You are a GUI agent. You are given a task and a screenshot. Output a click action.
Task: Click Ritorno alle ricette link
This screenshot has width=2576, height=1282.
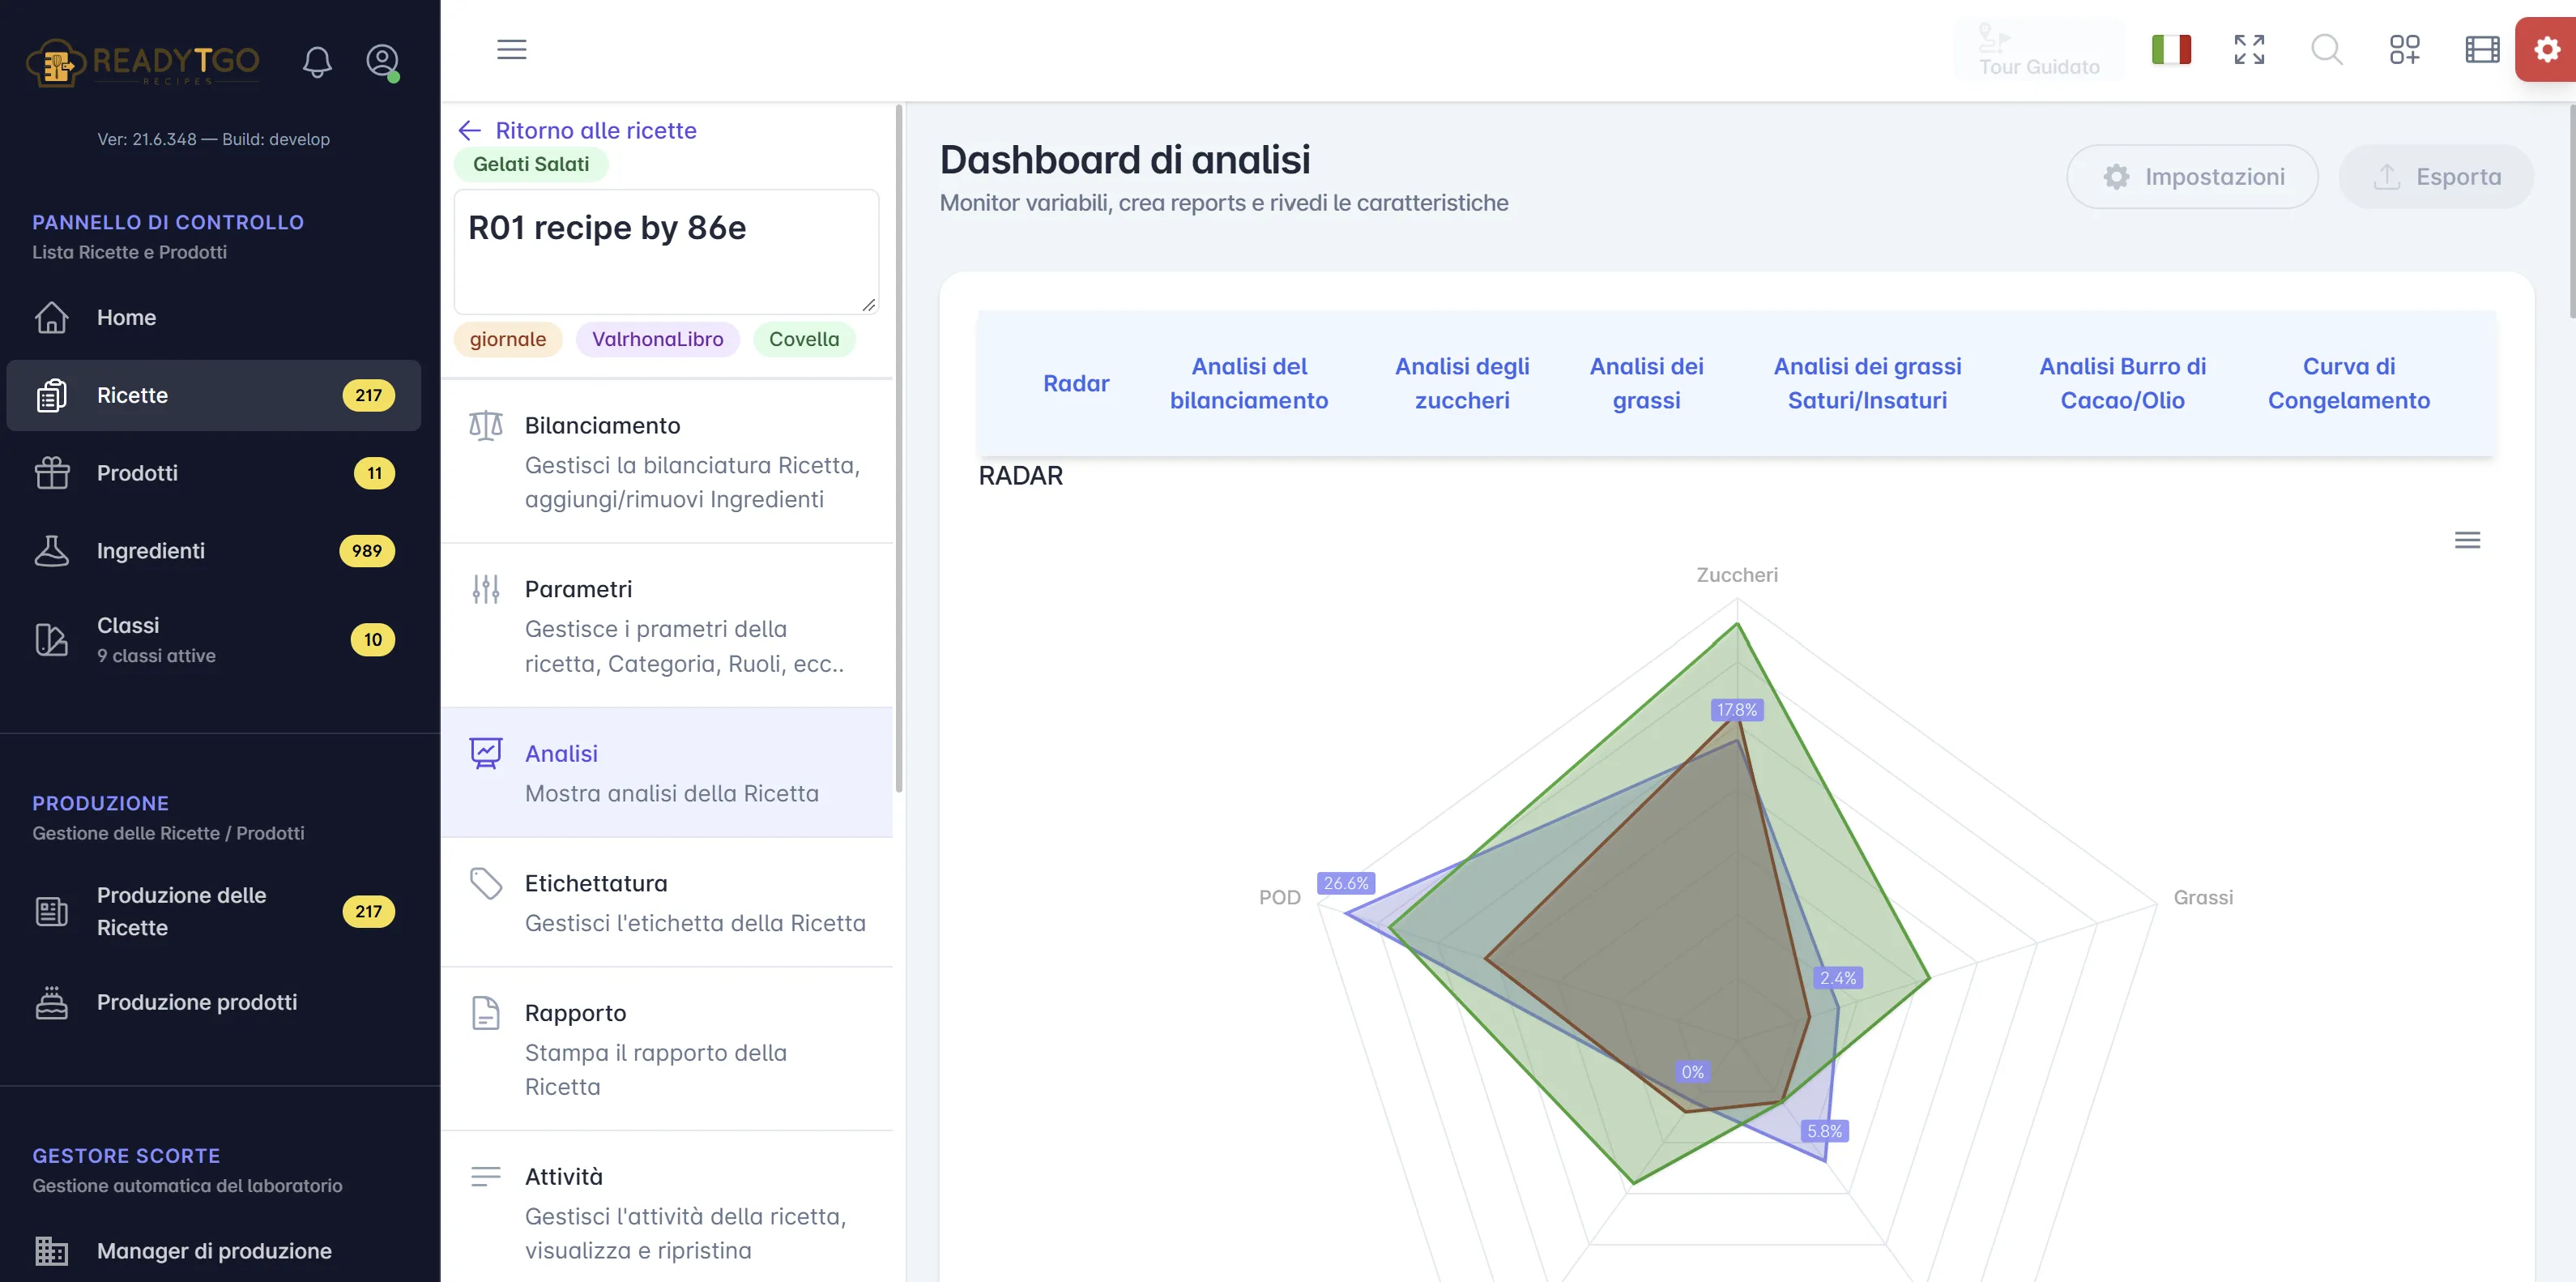tap(577, 130)
